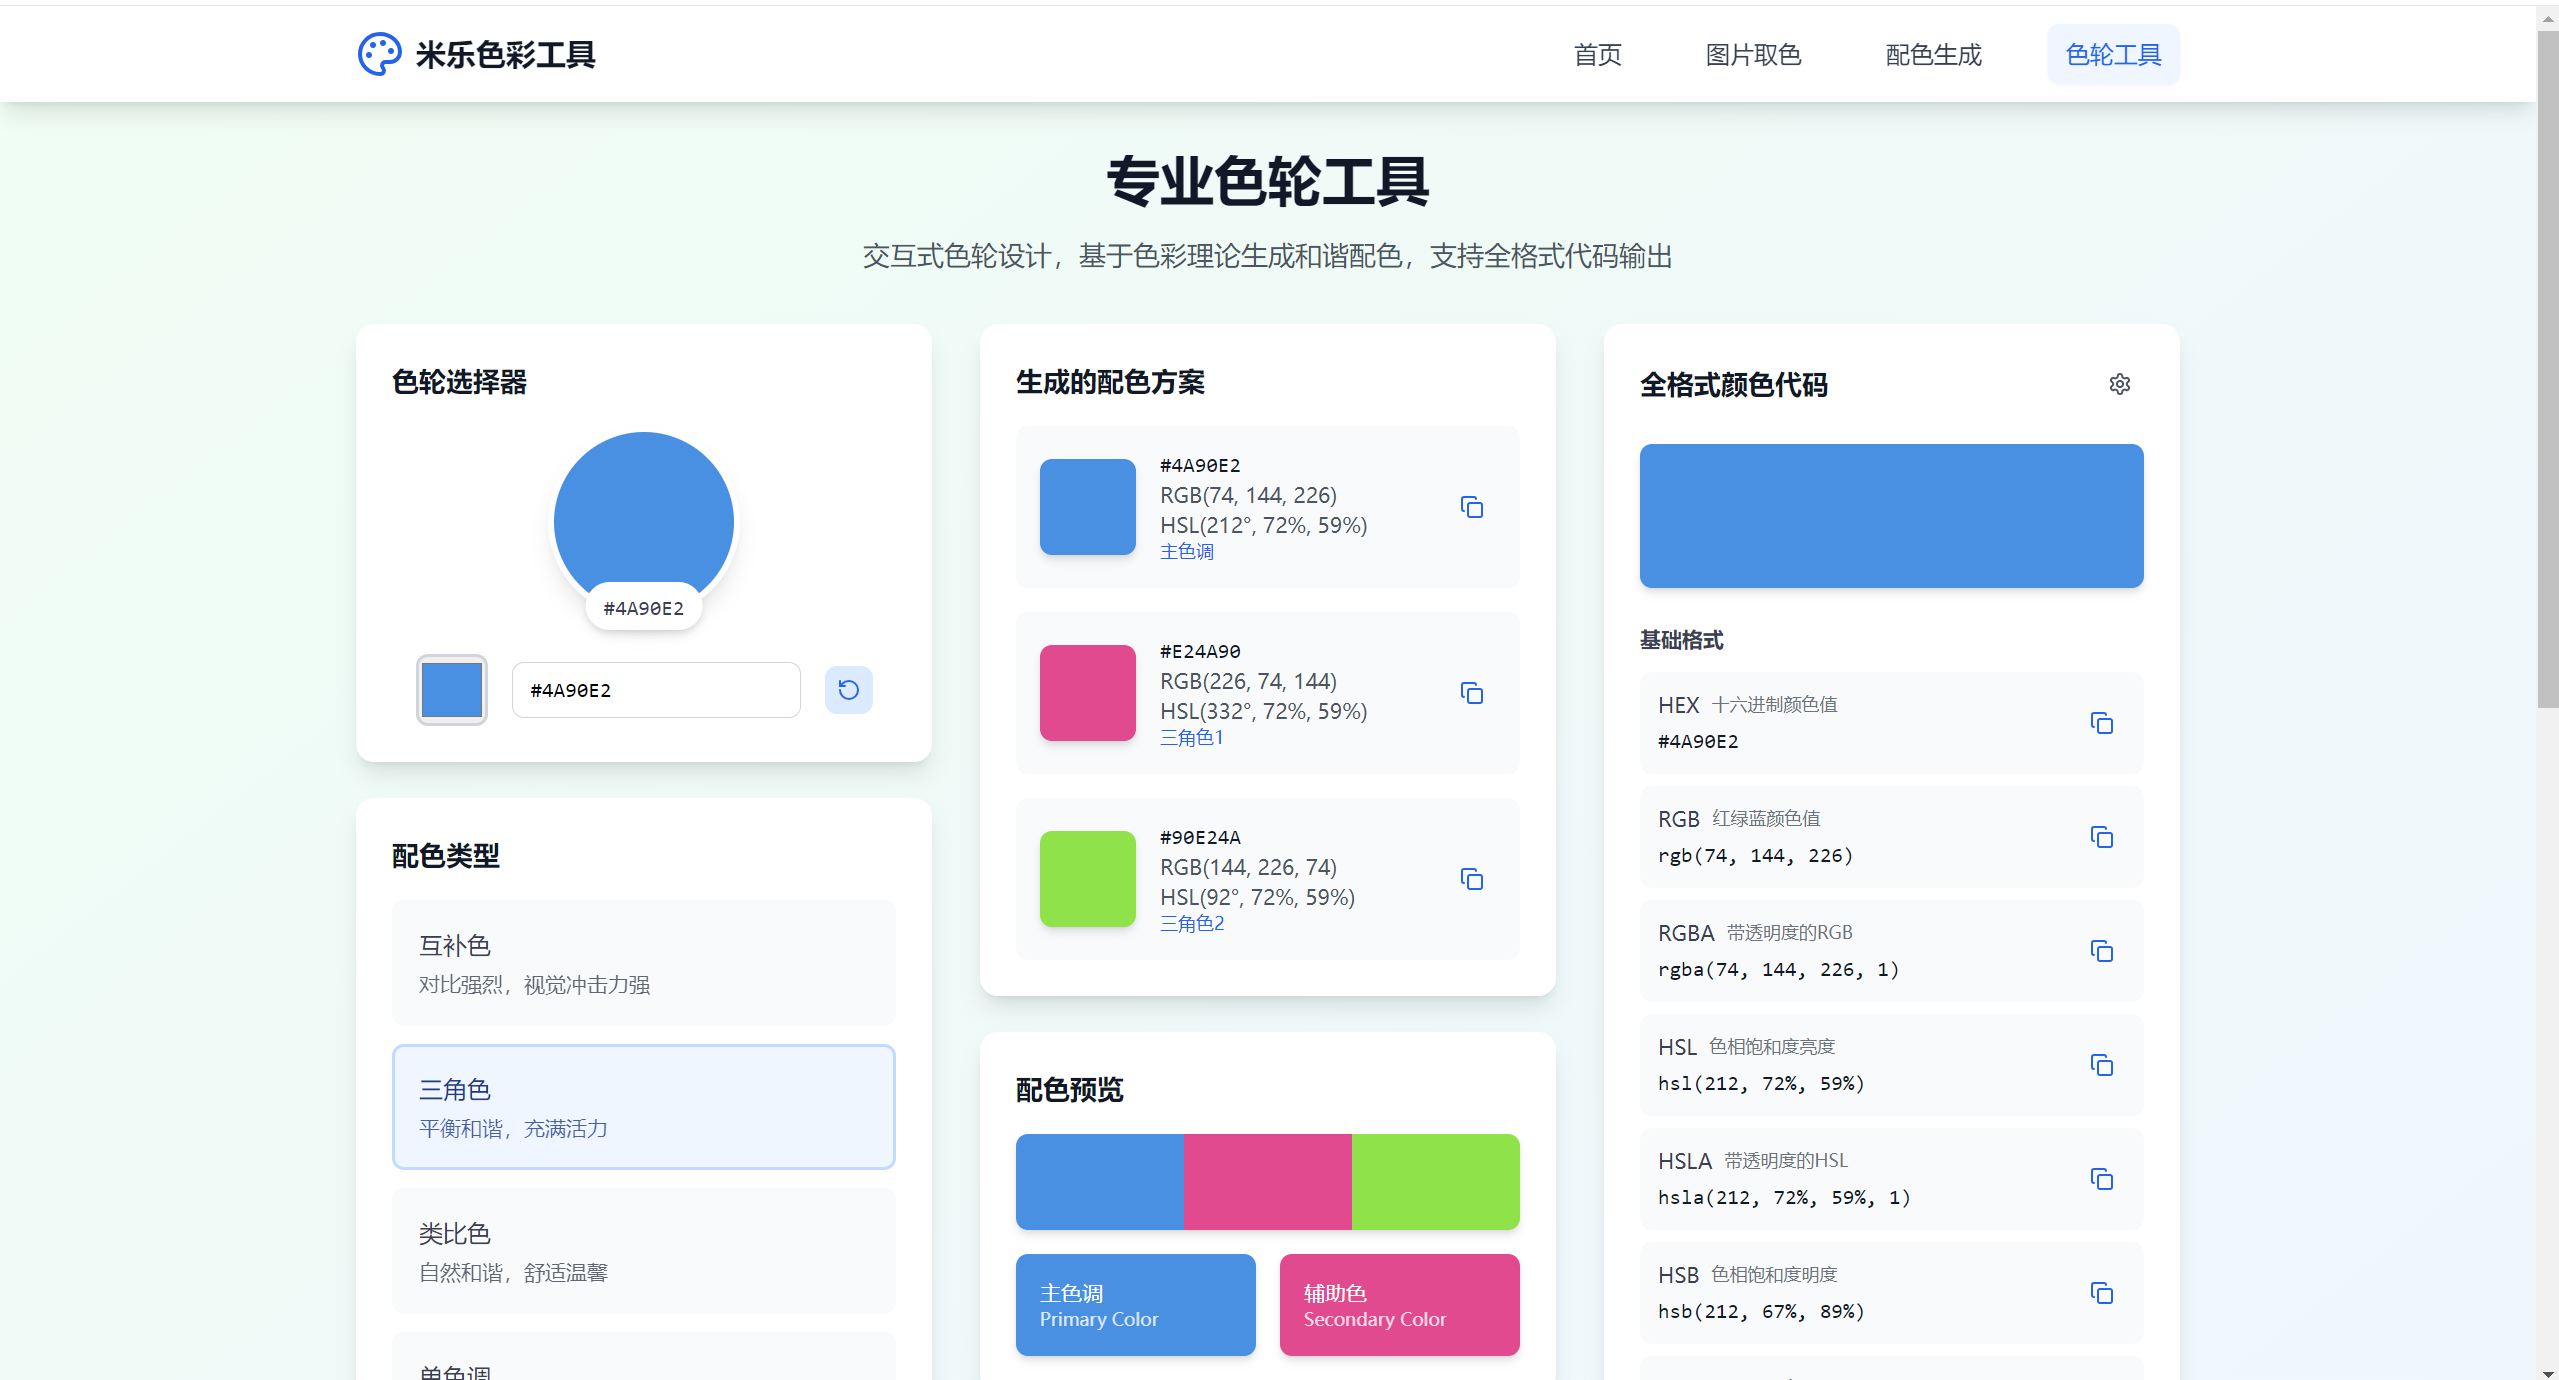
Task: Copy the HEX format value
Action: click(x=2101, y=723)
